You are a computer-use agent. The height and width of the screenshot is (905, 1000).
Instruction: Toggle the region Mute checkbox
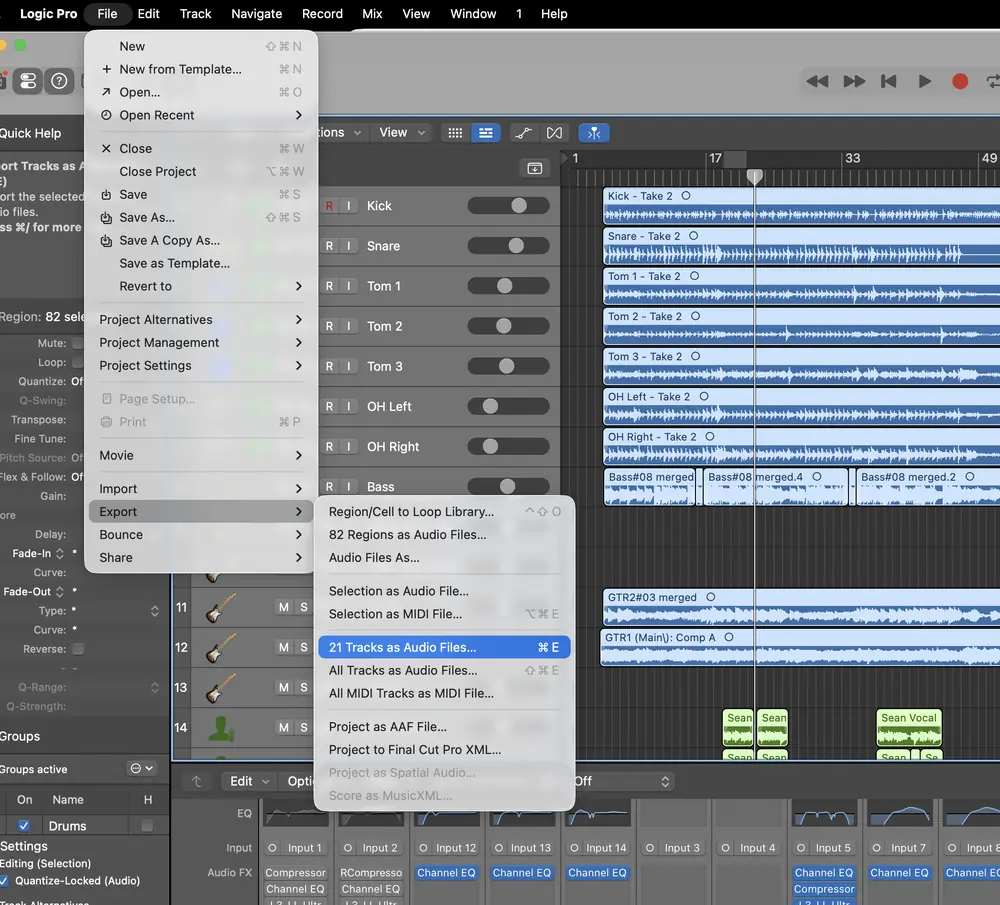(x=77, y=343)
